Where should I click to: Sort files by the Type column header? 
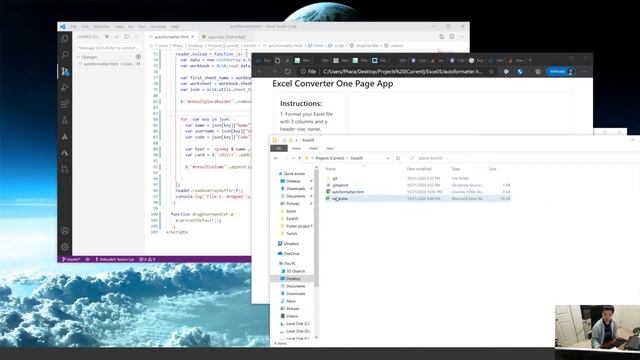[456, 169]
